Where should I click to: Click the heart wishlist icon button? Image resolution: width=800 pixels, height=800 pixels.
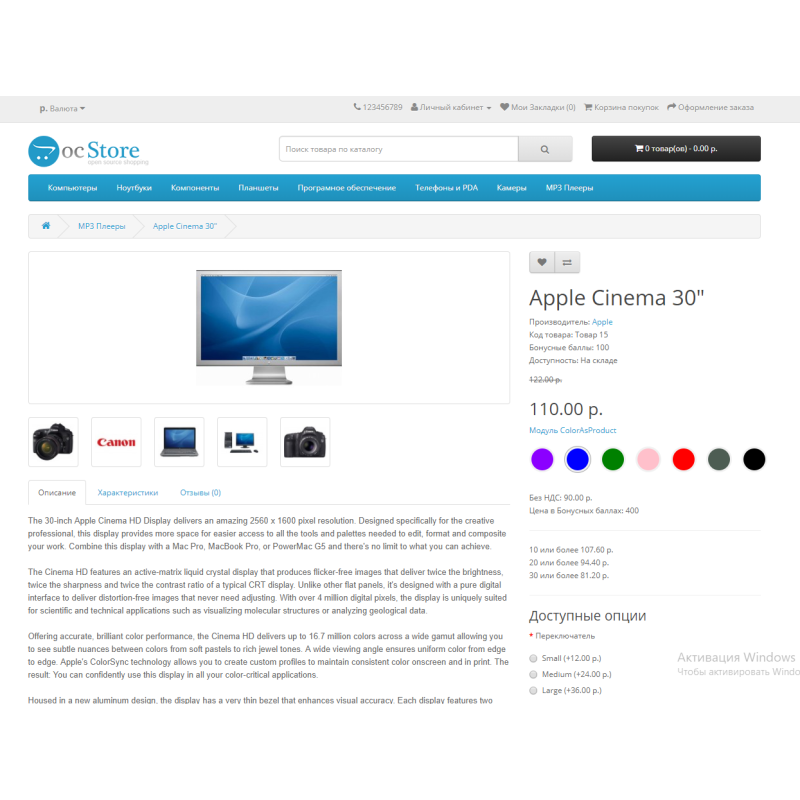(x=542, y=262)
